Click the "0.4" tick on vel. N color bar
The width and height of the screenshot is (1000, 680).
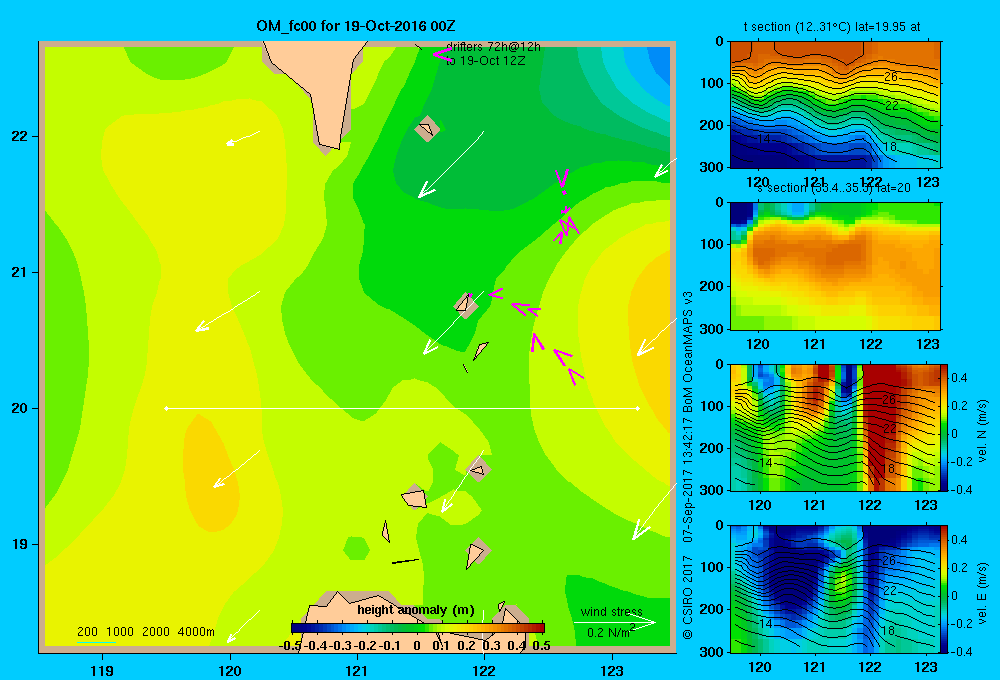pyautogui.click(x=960, y=378)
